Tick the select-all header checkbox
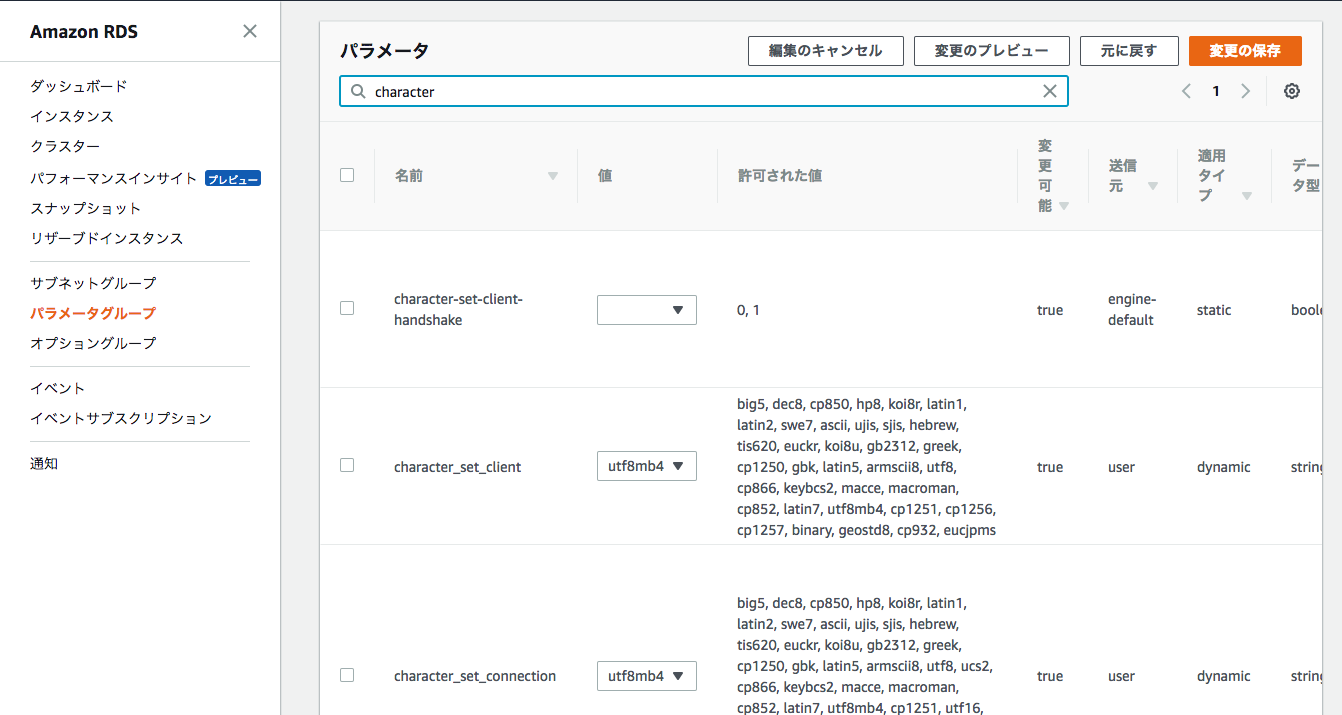1342x715 pixels. coord(347,175)
